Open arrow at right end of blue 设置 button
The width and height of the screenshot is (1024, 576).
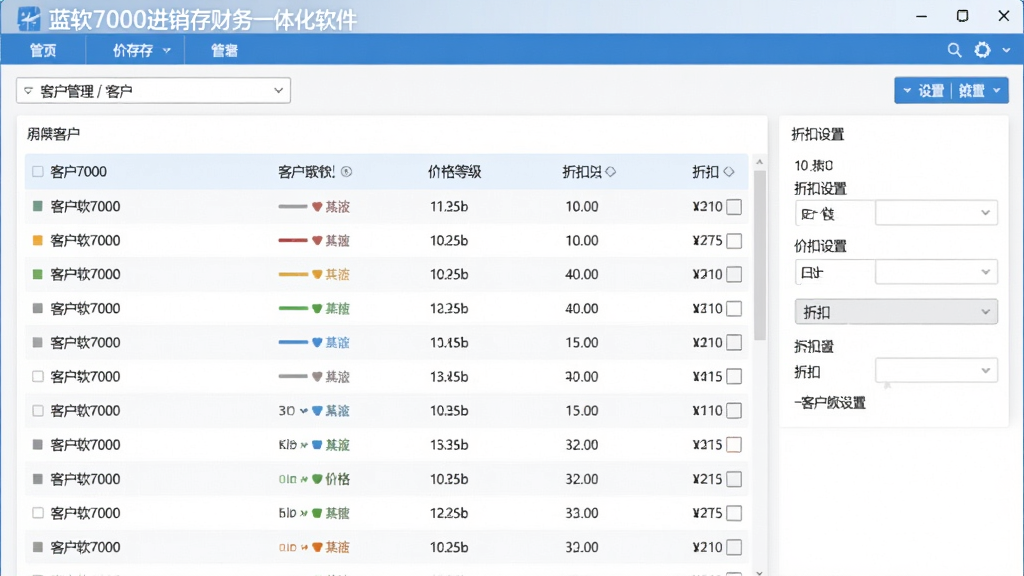pos(997,91)
